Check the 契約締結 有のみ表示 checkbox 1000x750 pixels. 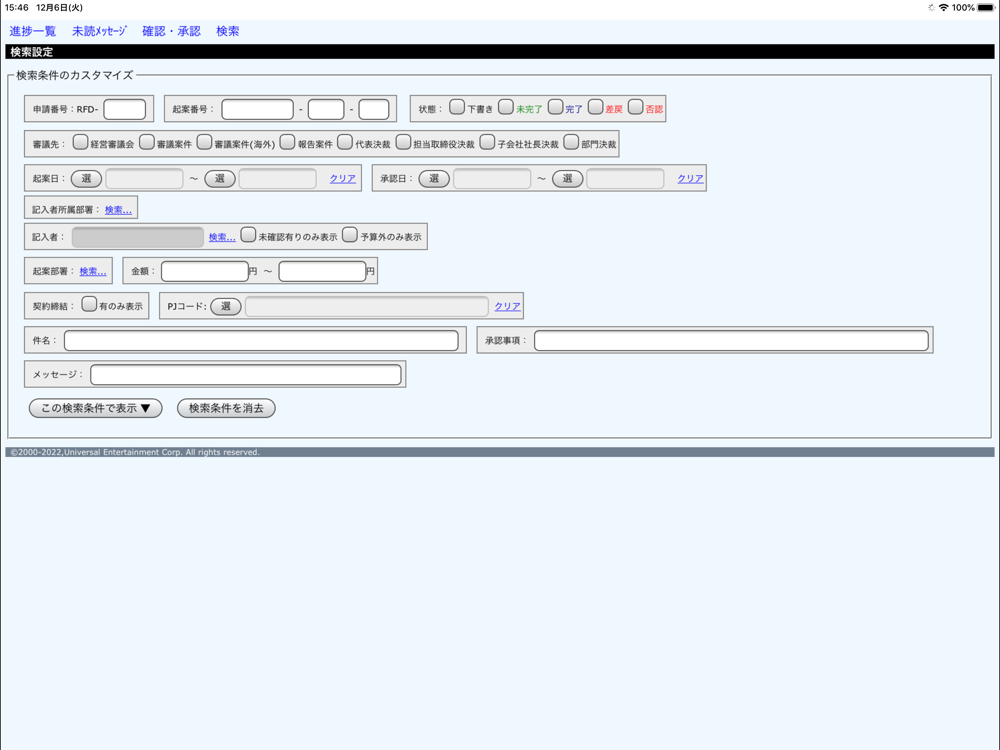[x=89, y=304]
